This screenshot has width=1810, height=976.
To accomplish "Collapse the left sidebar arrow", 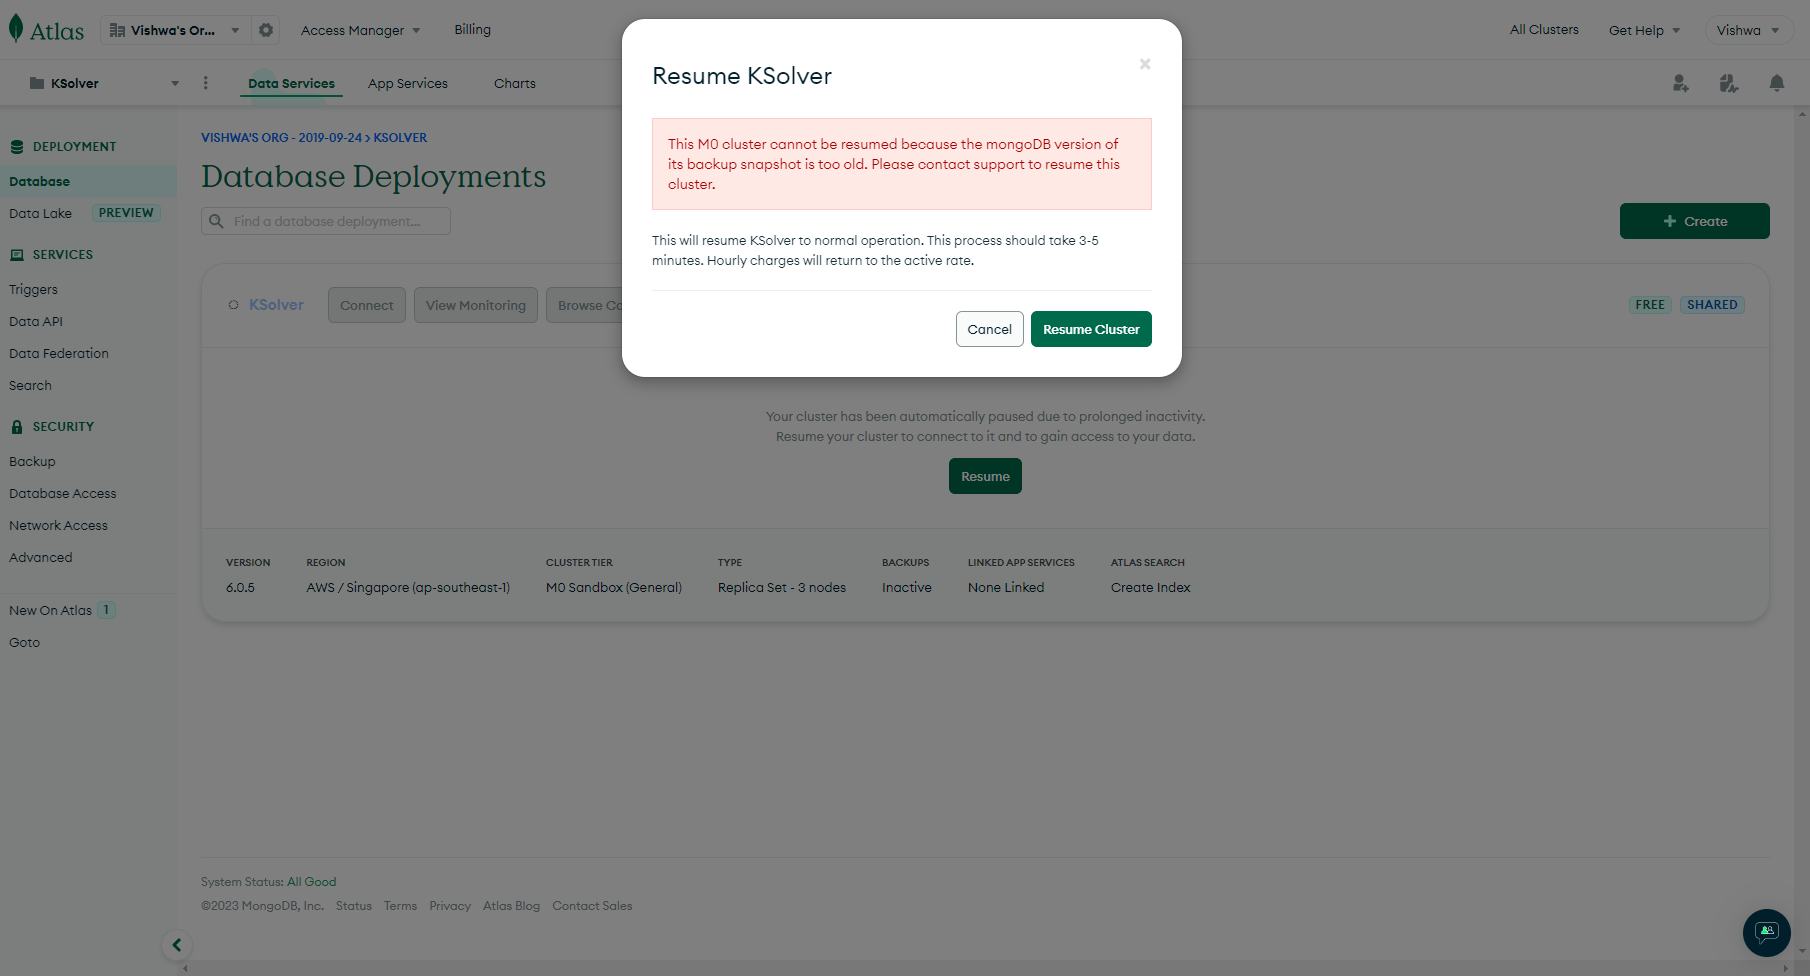I will (177, 945).
